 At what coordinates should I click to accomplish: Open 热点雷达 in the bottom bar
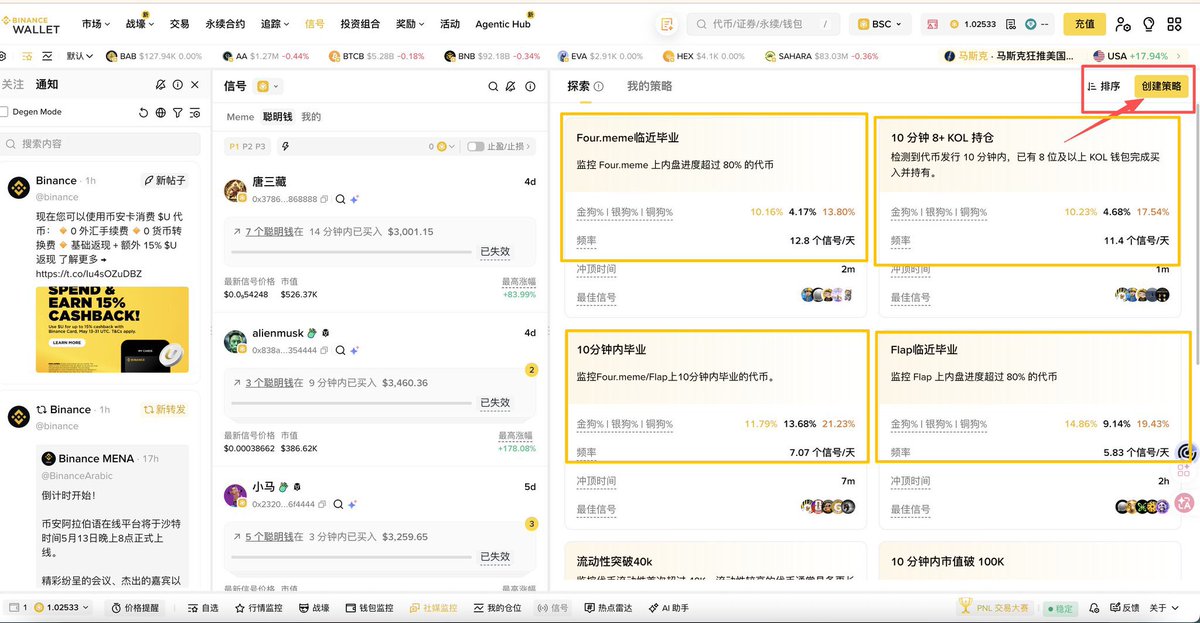tap(609, 607)
